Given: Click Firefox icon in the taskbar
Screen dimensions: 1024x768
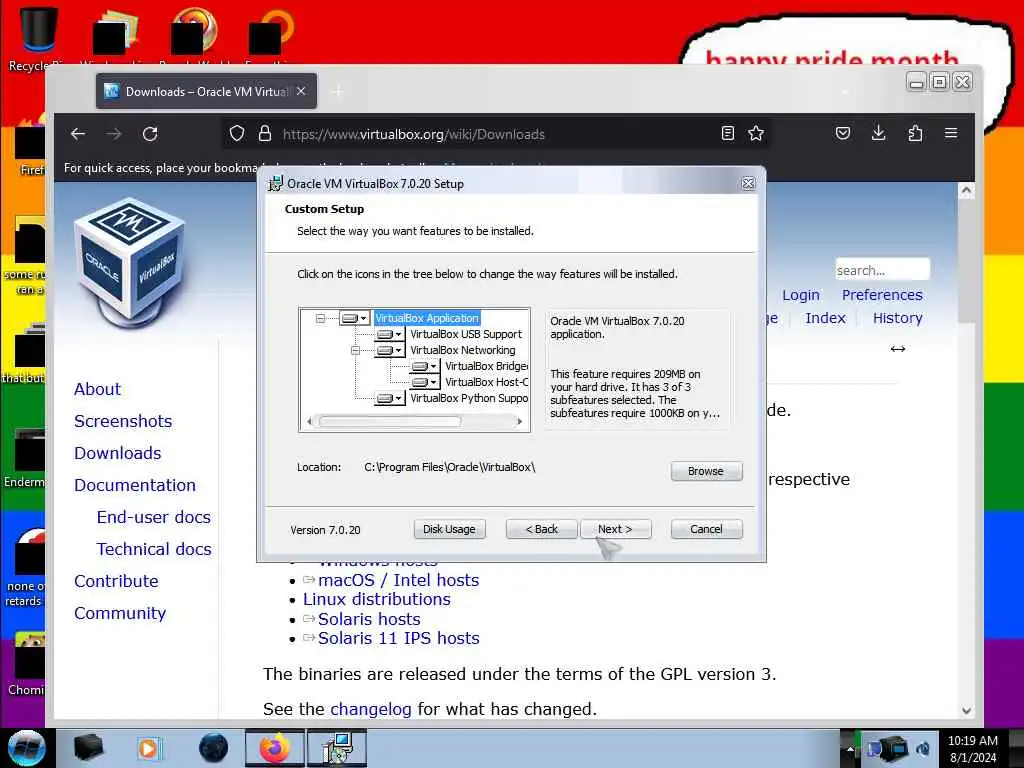Looking at the screenshot, I should coord(274,748).
